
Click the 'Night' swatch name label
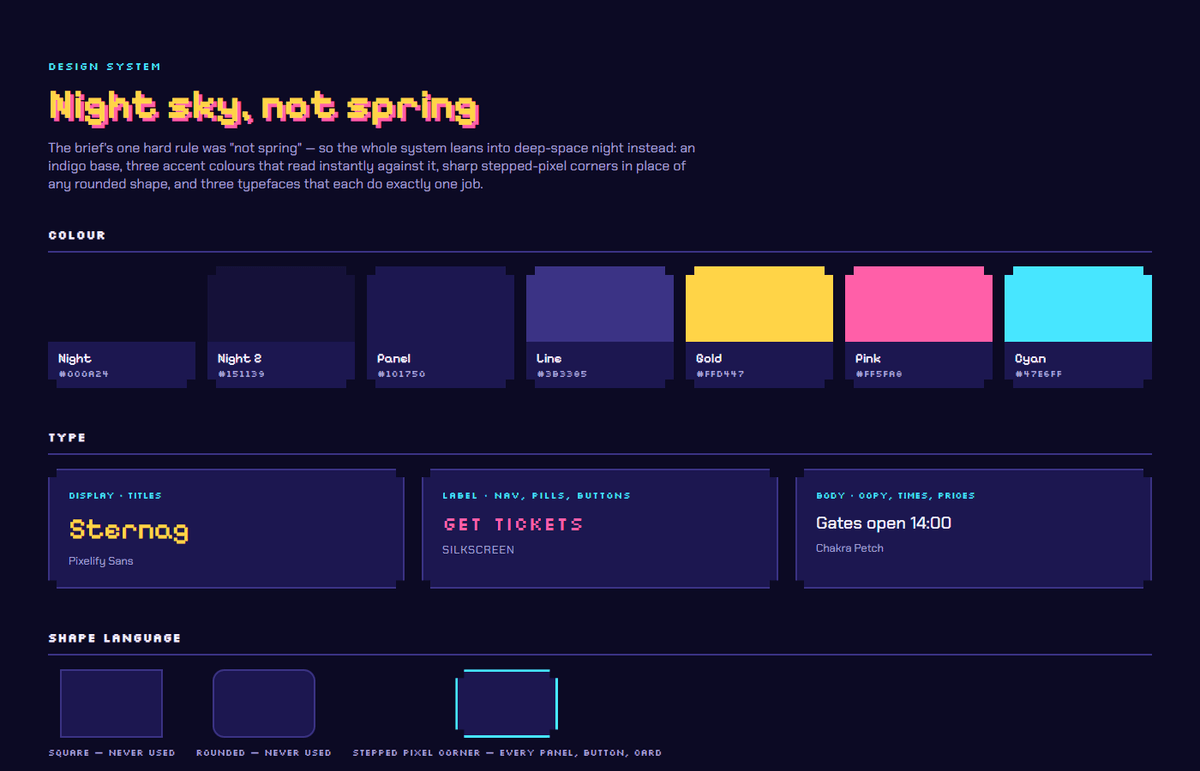(75, 358)
